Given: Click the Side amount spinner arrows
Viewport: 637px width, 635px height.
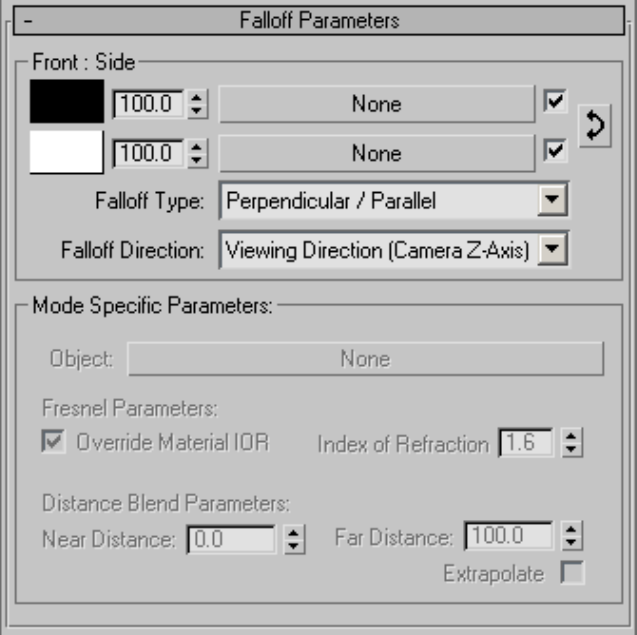Looking at the screenshot, I should pos(197,153).
